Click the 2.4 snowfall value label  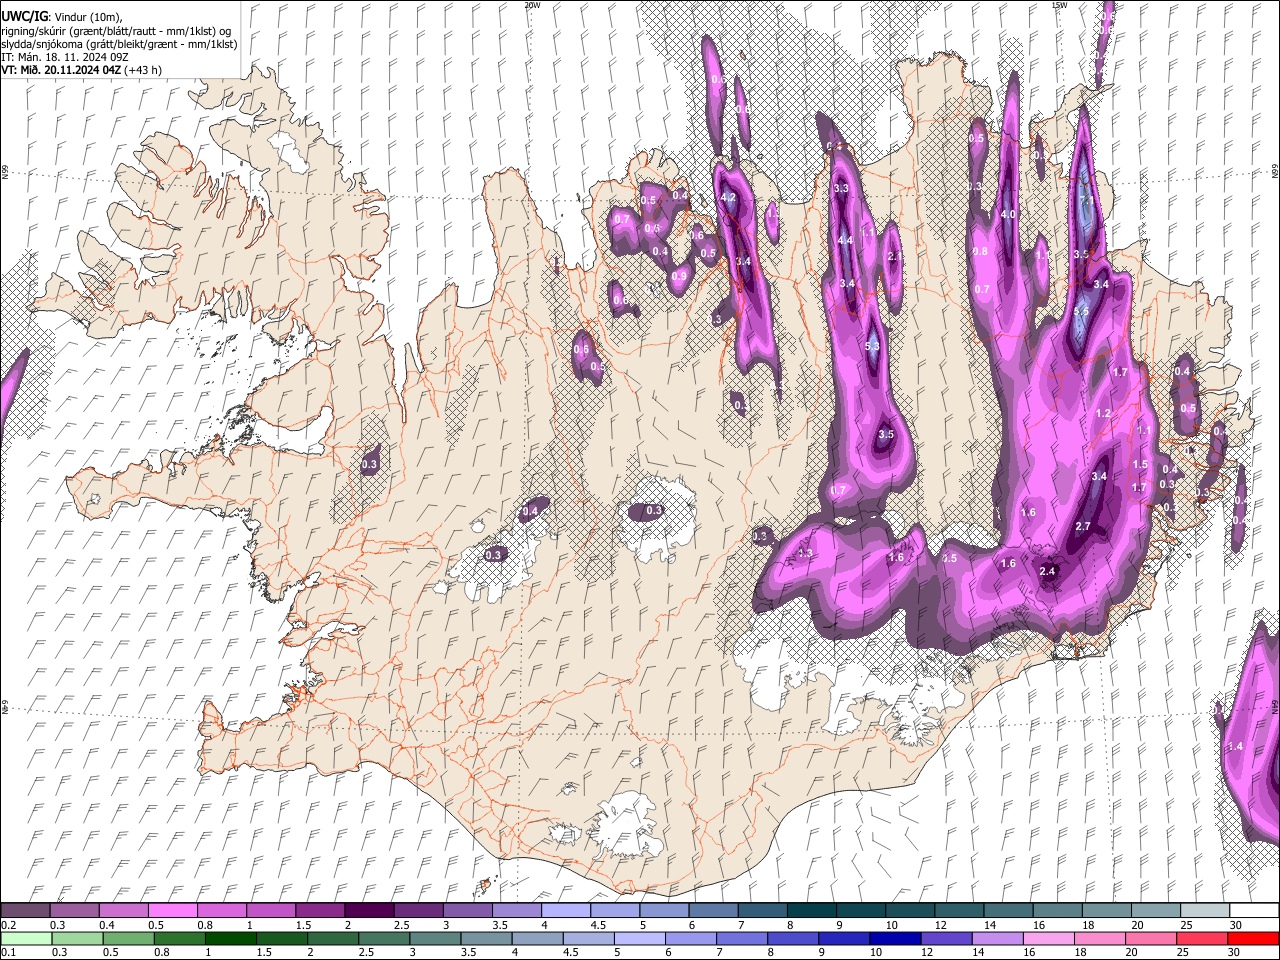(x=1048, y=571)
